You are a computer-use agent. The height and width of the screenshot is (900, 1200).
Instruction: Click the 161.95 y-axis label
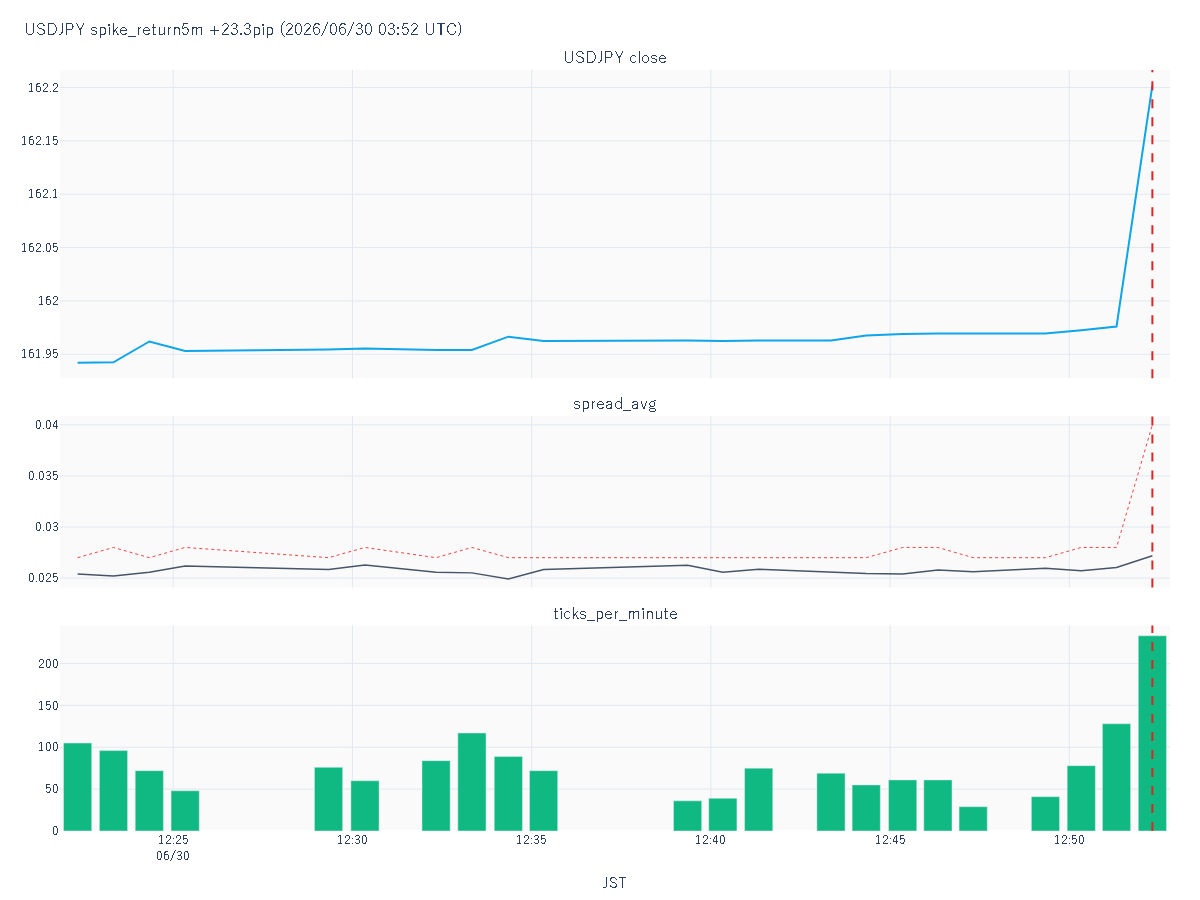40,354
